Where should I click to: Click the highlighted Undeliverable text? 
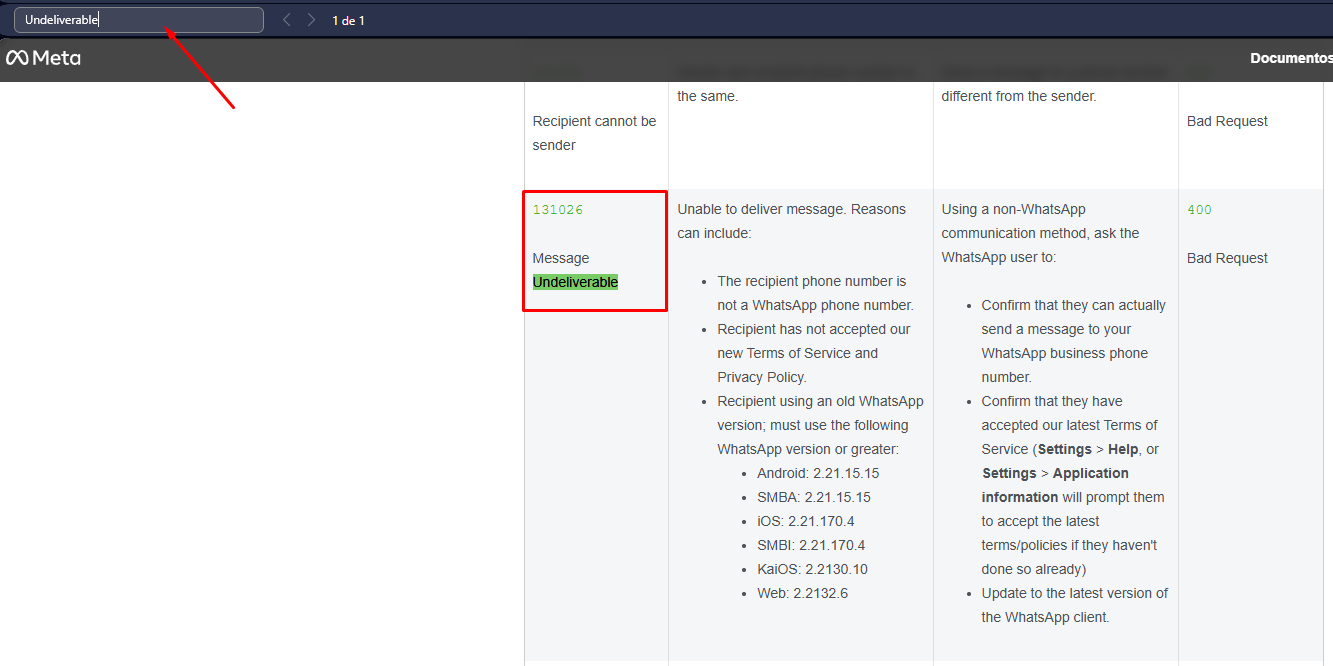(x=575, y=282)
